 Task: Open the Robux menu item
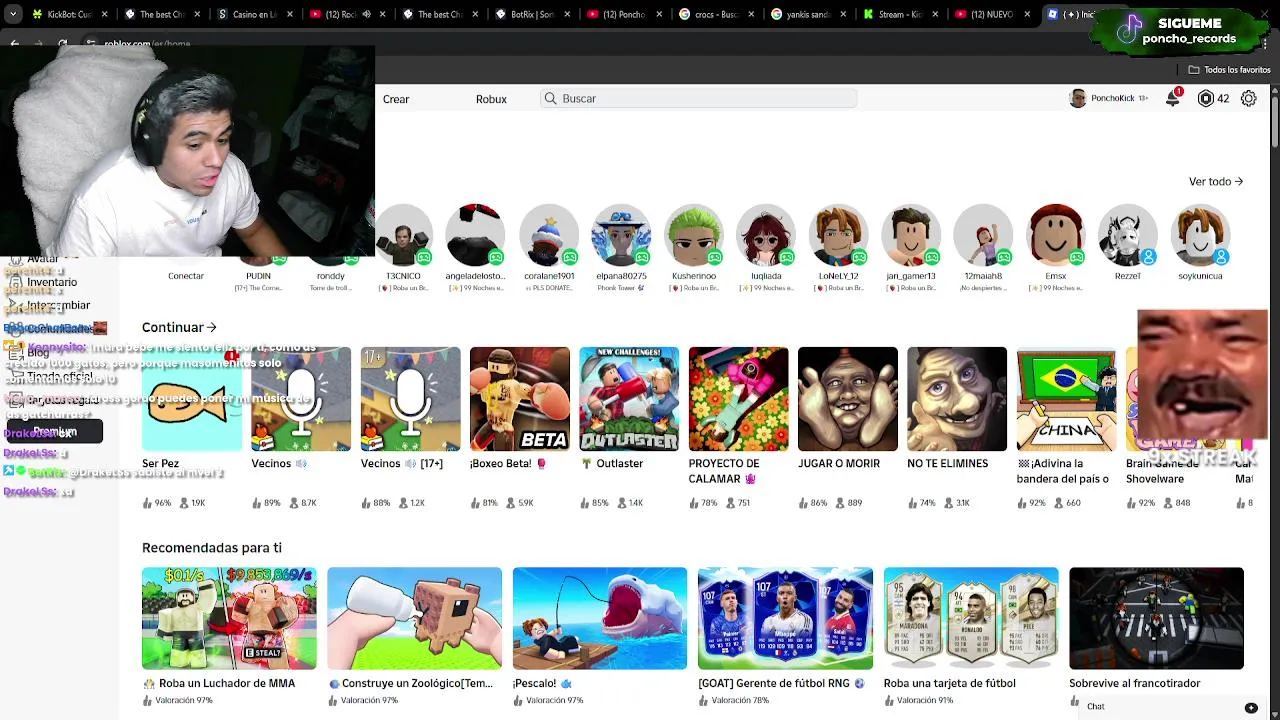[x=491, y=99]
